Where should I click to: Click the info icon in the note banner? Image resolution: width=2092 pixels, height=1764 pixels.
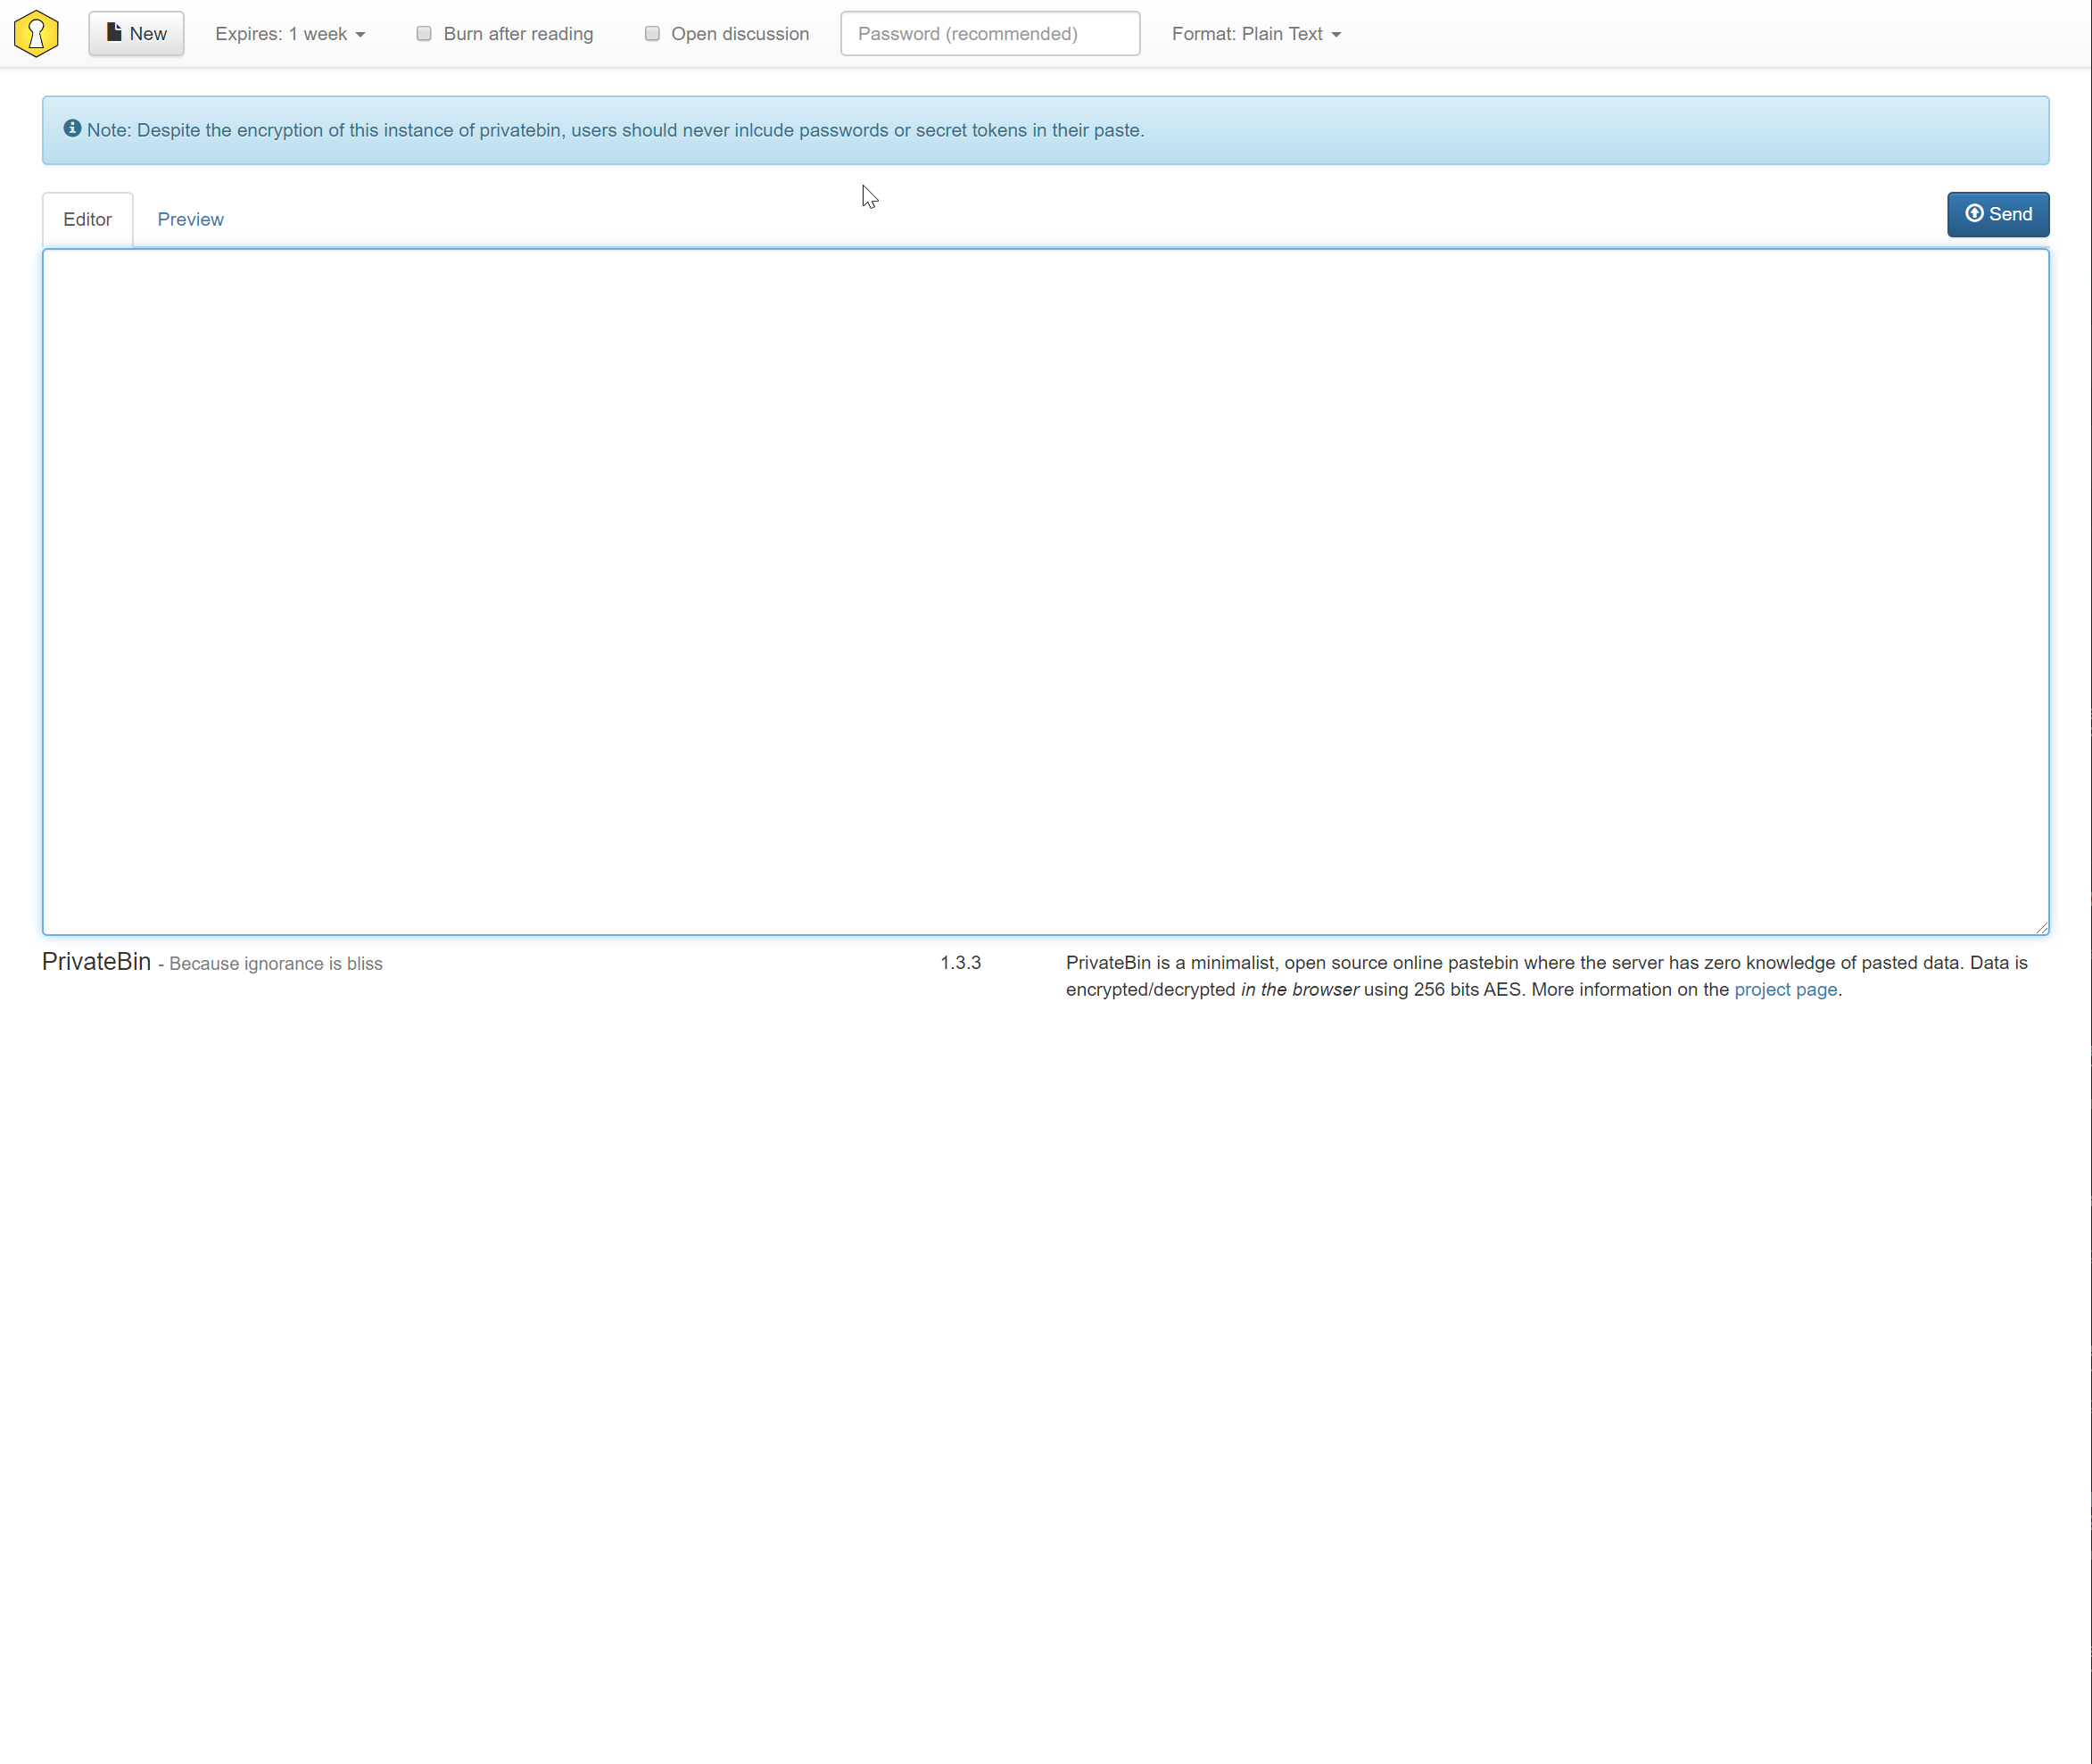(x=72, y=128)
